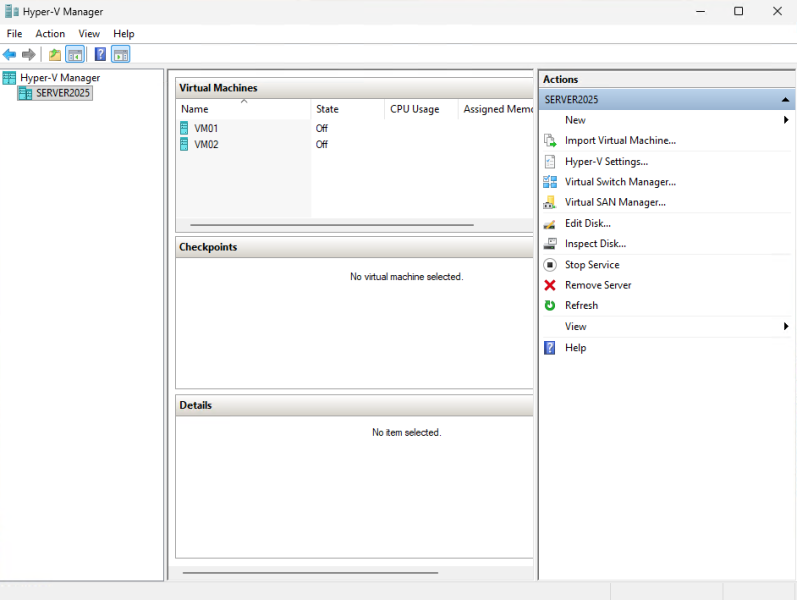The image size is (797, 600).
Task: Select the VM02 row name
Action: (206, 144)
